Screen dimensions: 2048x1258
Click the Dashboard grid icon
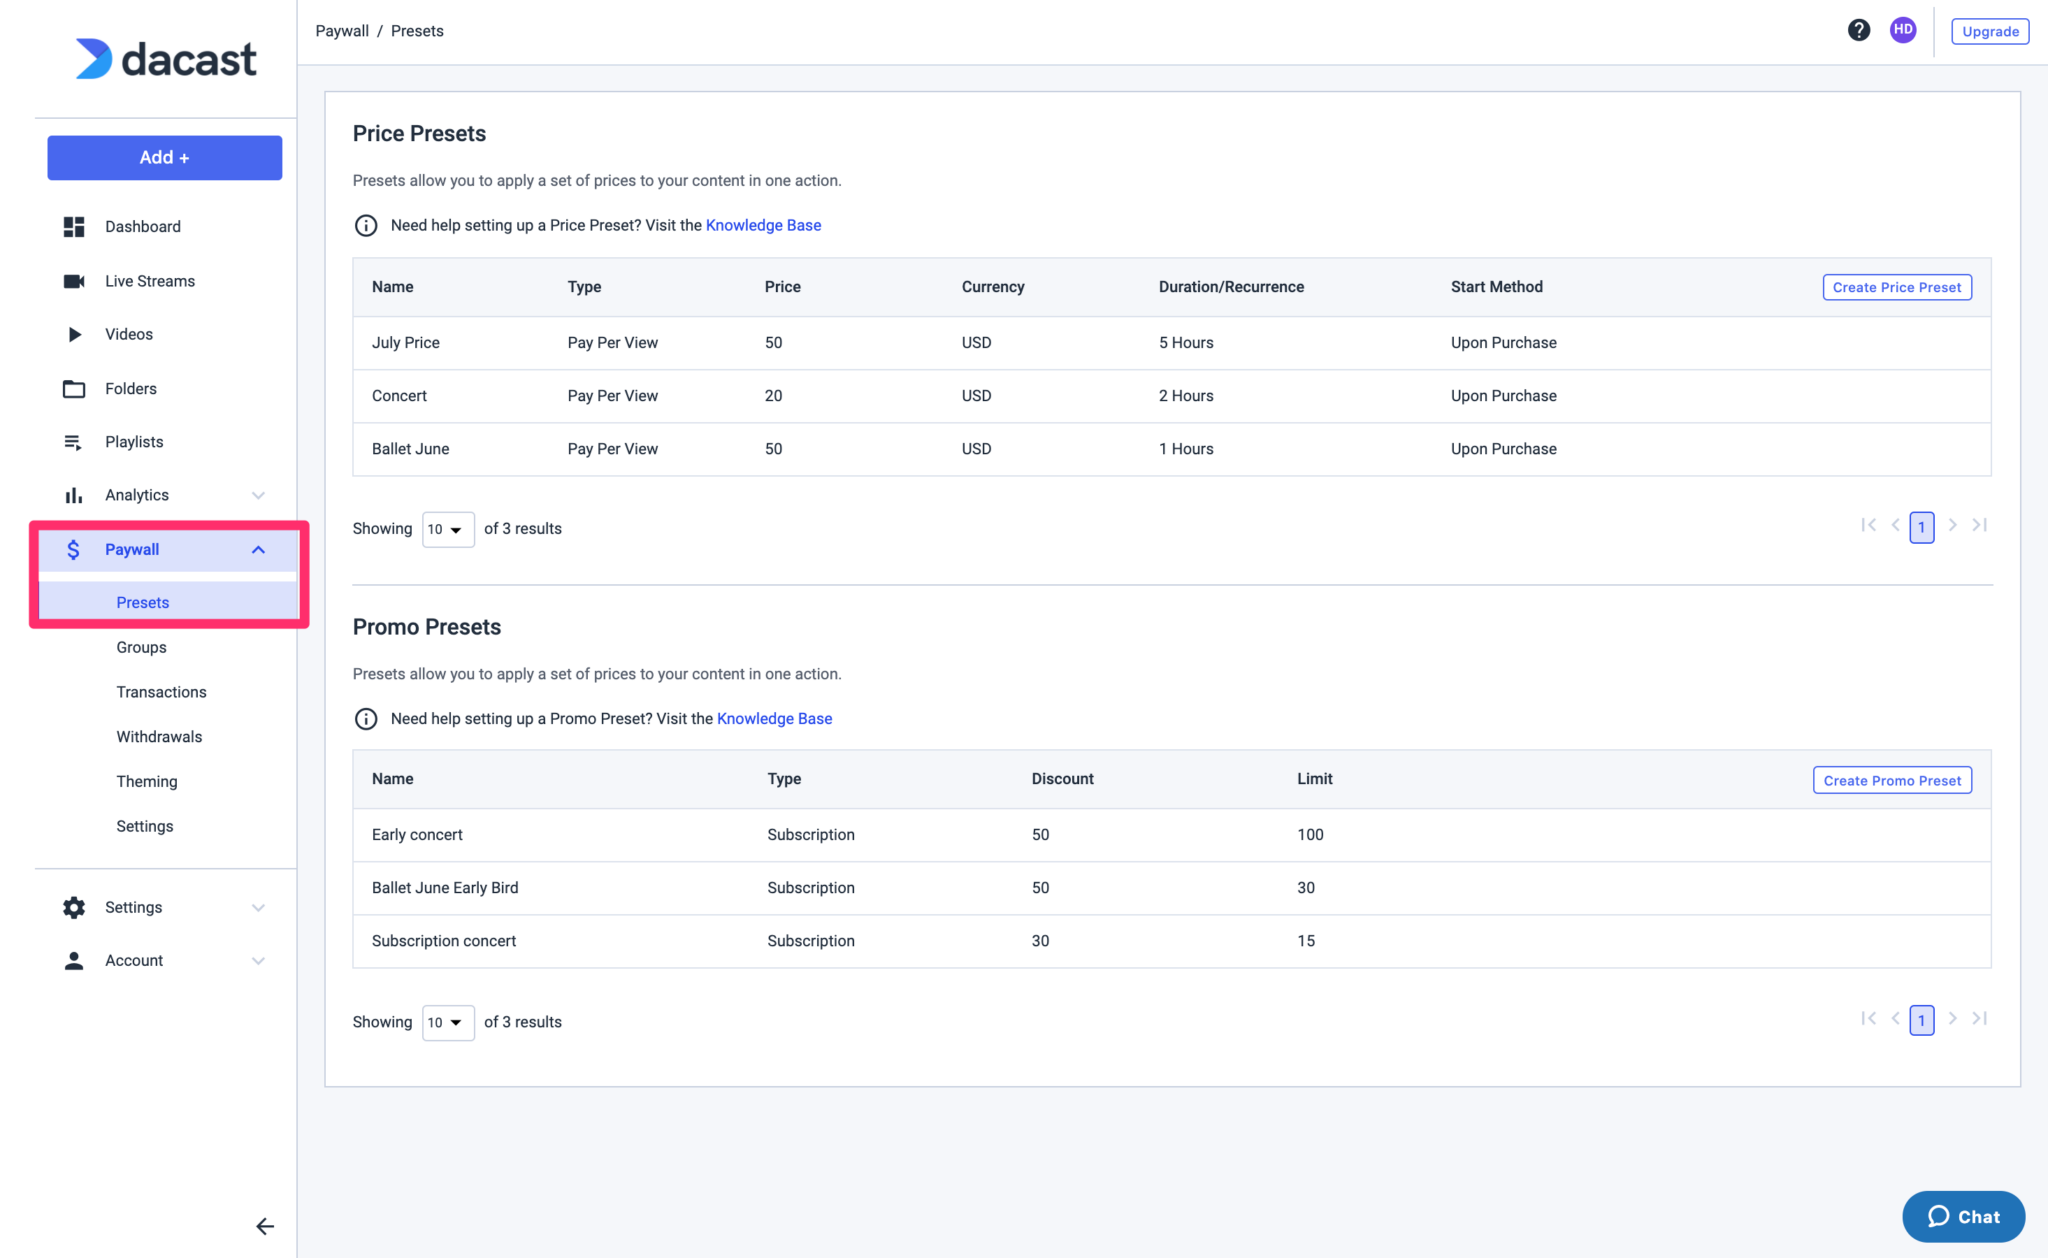pos(74,227)
